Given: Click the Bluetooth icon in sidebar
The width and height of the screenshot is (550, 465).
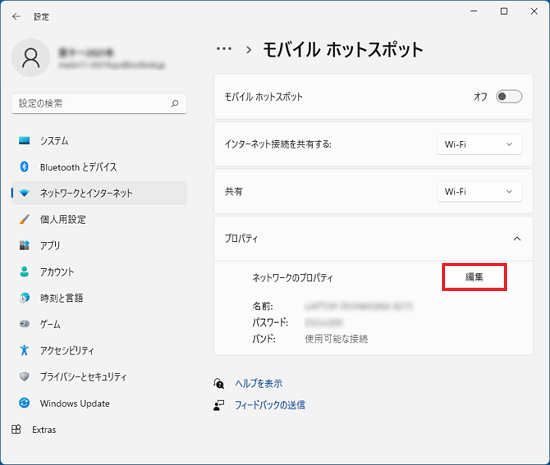Looking at the screenshot, I should coord(24,167).
